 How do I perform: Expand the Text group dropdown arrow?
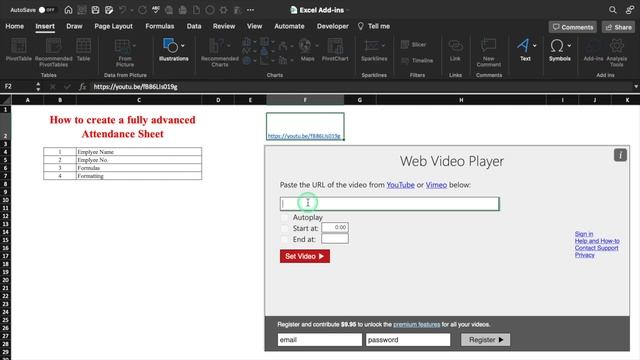(535, 46)
